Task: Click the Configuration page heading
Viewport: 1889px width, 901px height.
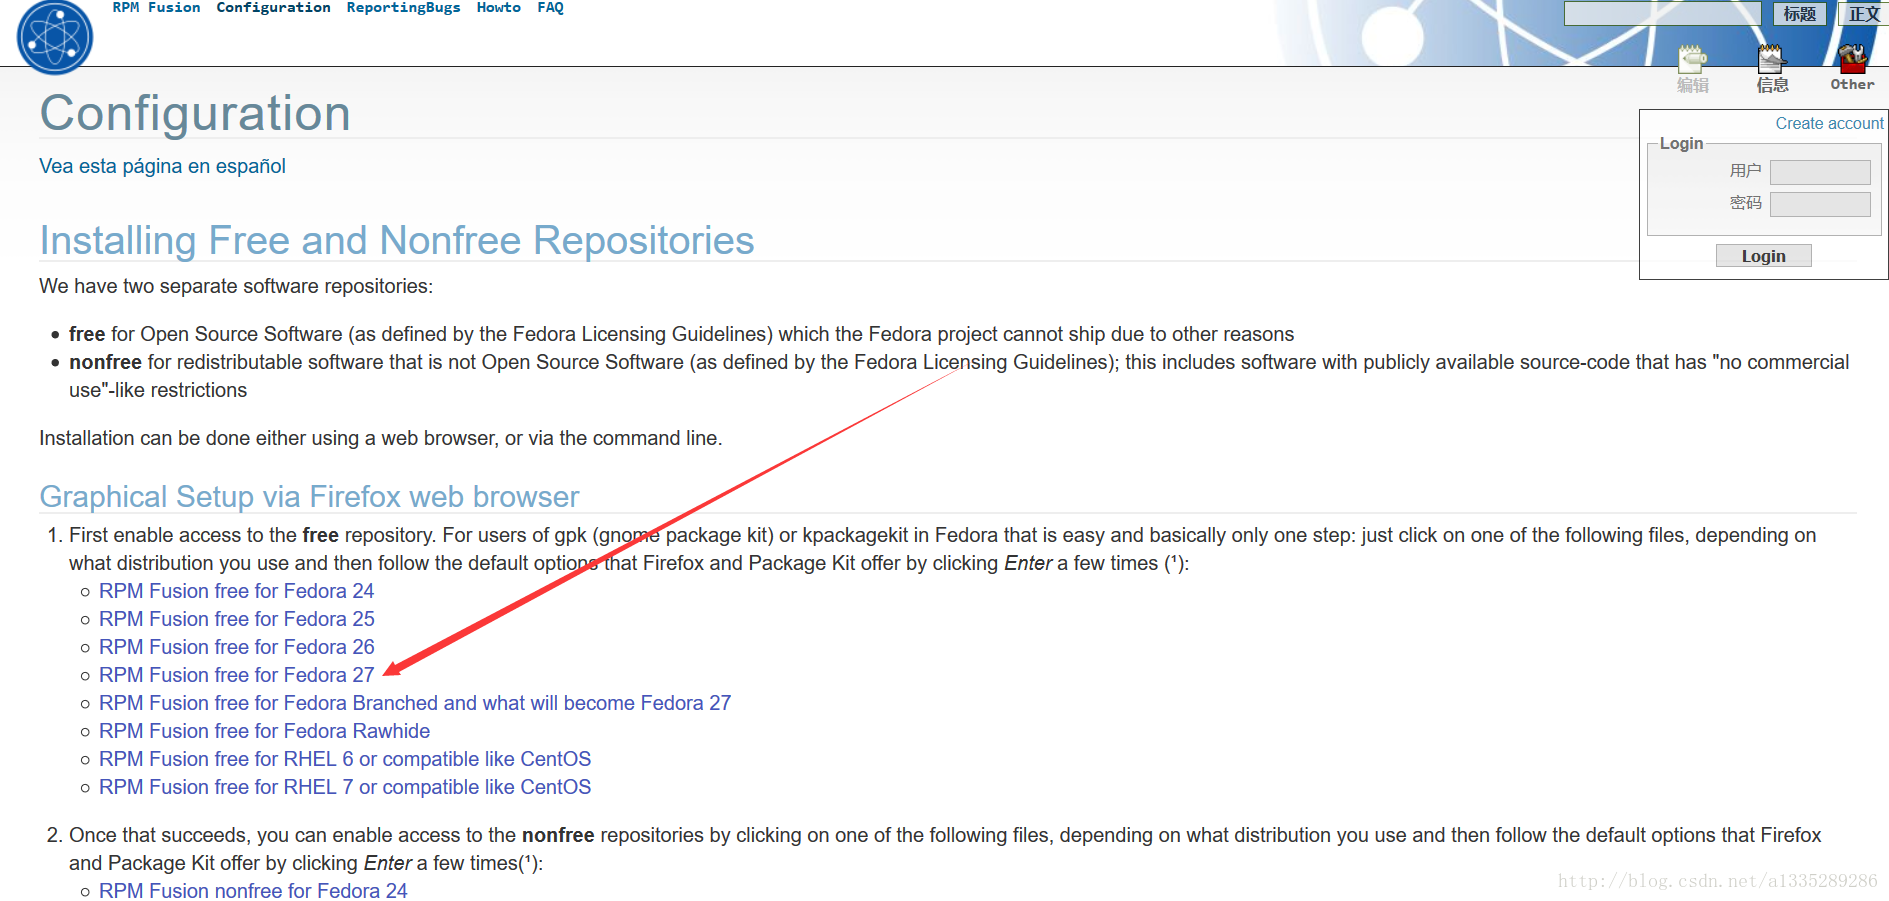Action: click(195, 113)
